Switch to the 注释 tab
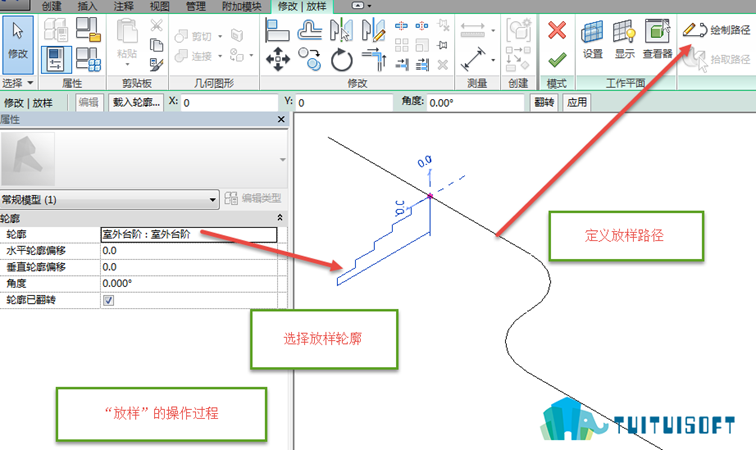This screenshot has width=756, height=450. click(x=123, y=6)
